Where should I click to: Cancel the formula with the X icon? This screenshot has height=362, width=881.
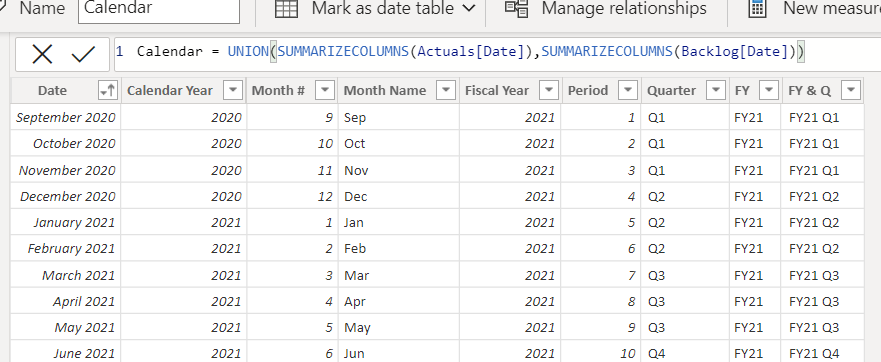[x=42, y=55]
